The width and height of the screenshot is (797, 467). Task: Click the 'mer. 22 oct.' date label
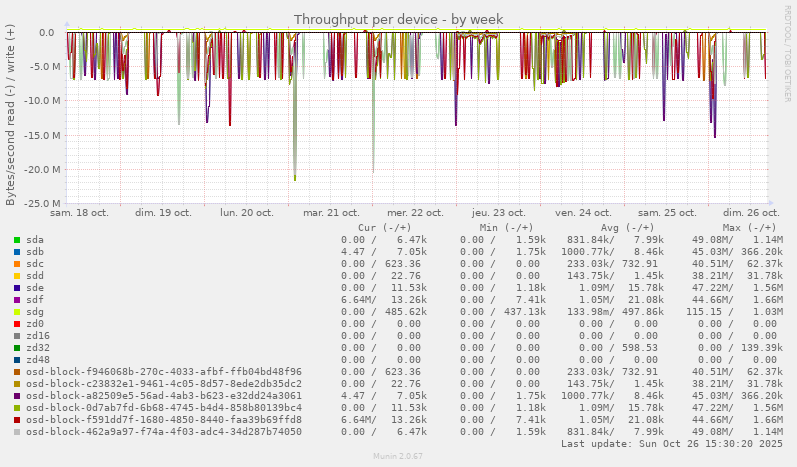[415, 213]
